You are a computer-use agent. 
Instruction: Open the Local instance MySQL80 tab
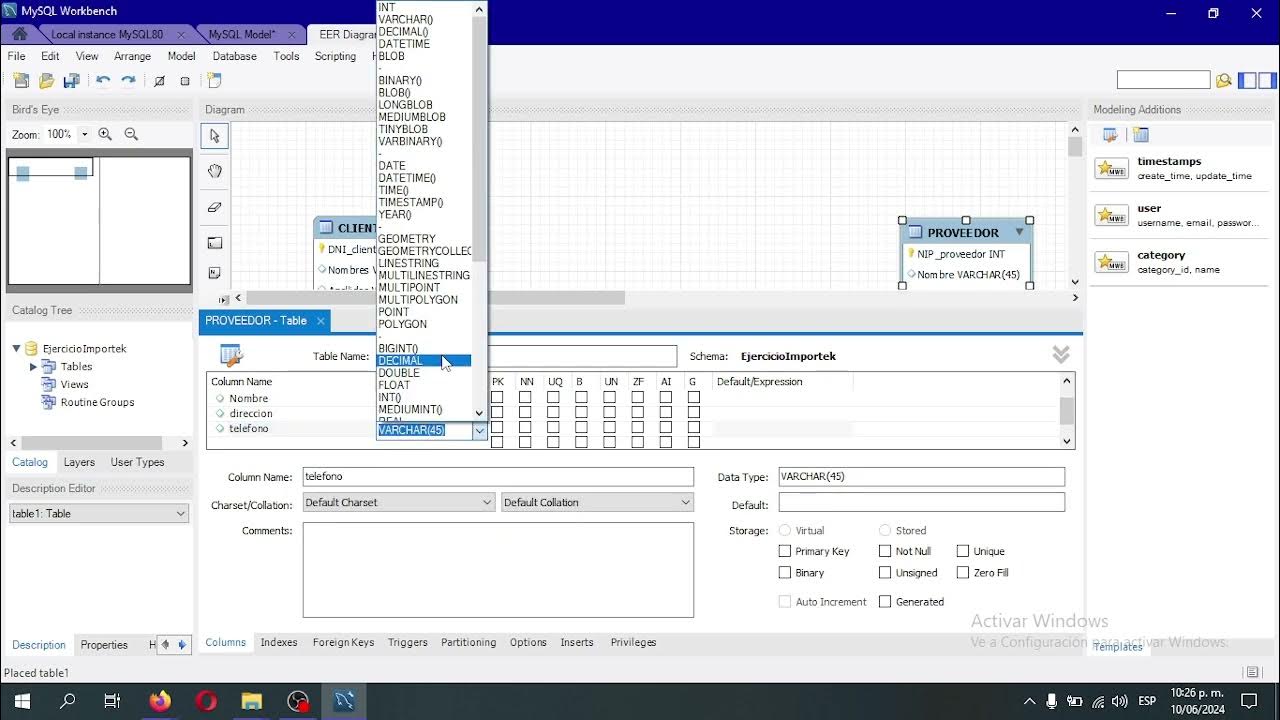point(107,34)
